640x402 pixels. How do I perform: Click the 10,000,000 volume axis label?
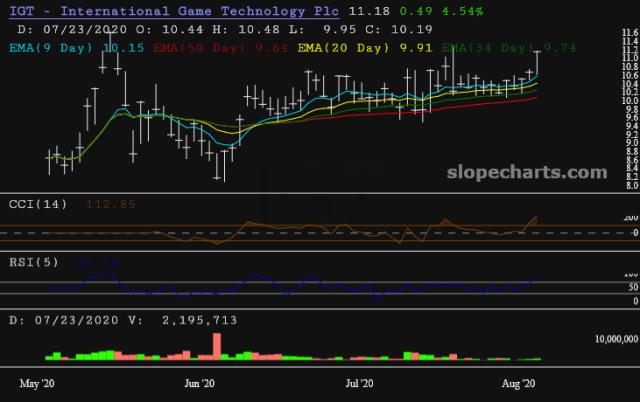[x=616, y=339]
